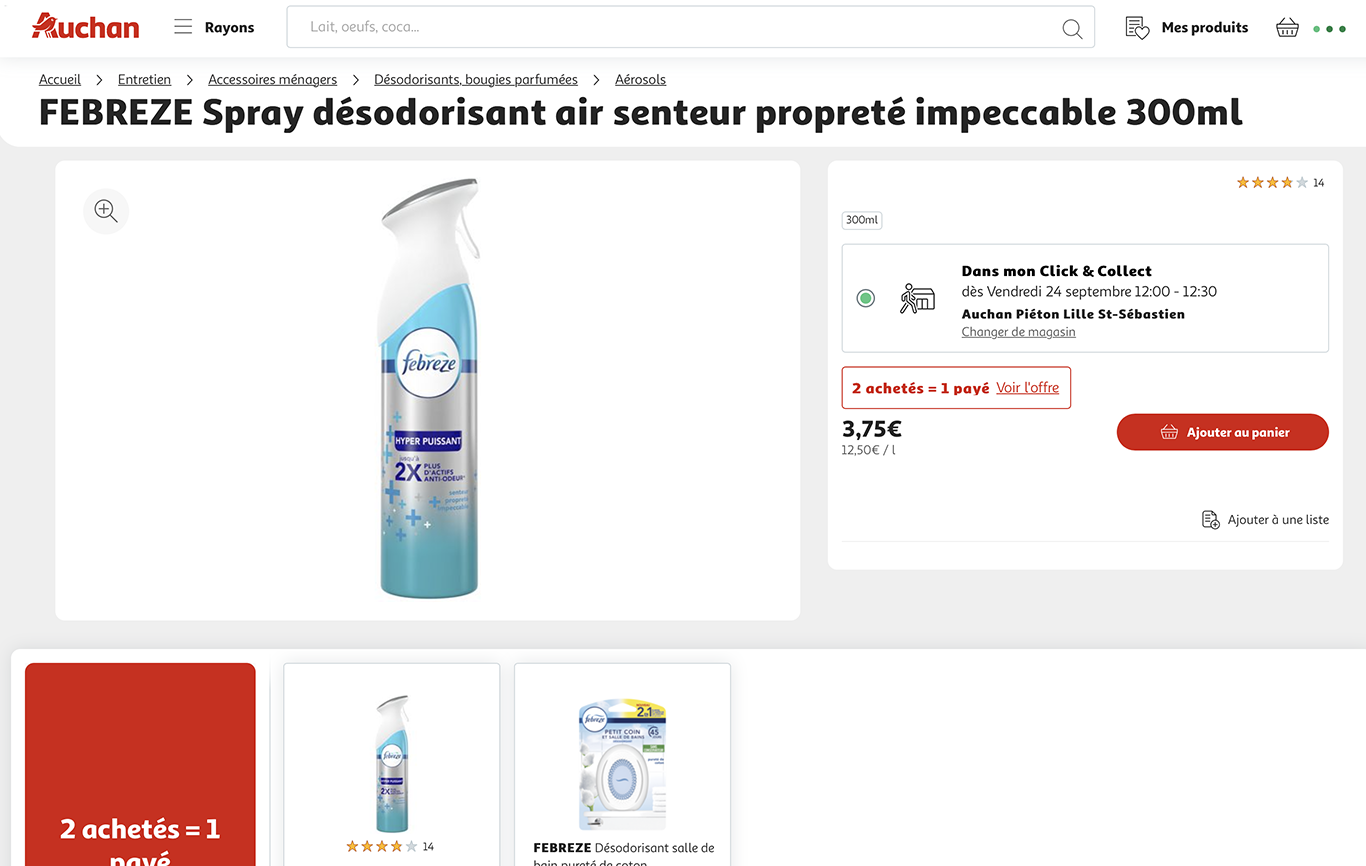Click Changer de magasin link

(x=1018, y=332)
